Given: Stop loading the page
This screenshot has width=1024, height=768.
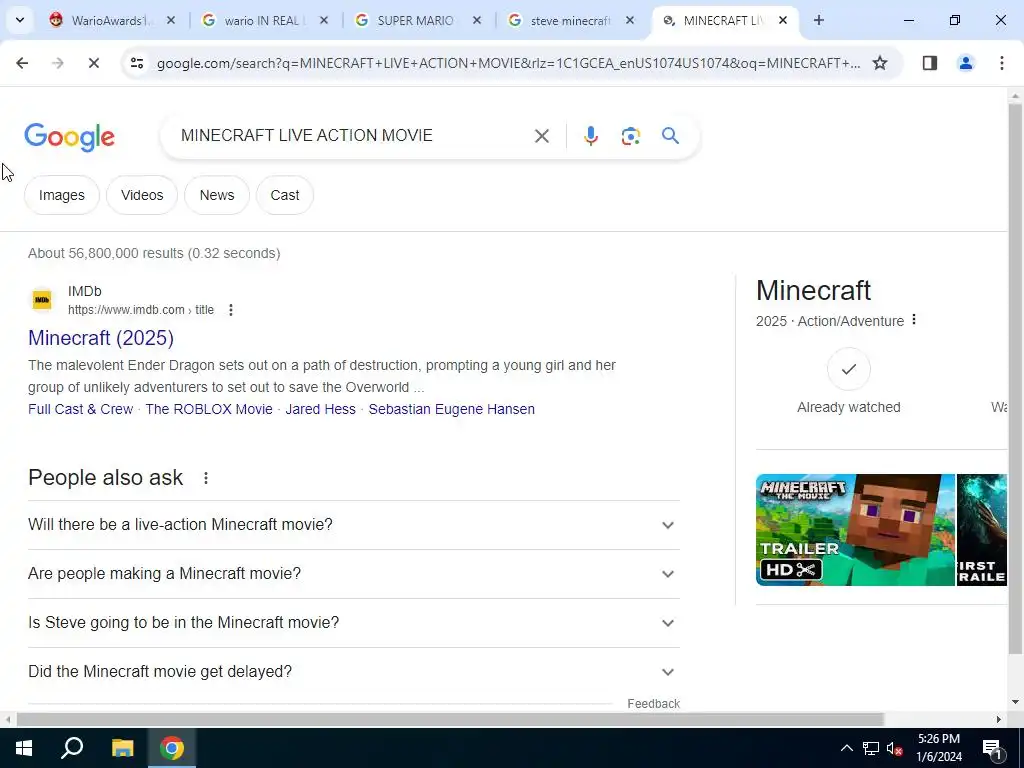Looking at the screenshot, I should point(93,63).
